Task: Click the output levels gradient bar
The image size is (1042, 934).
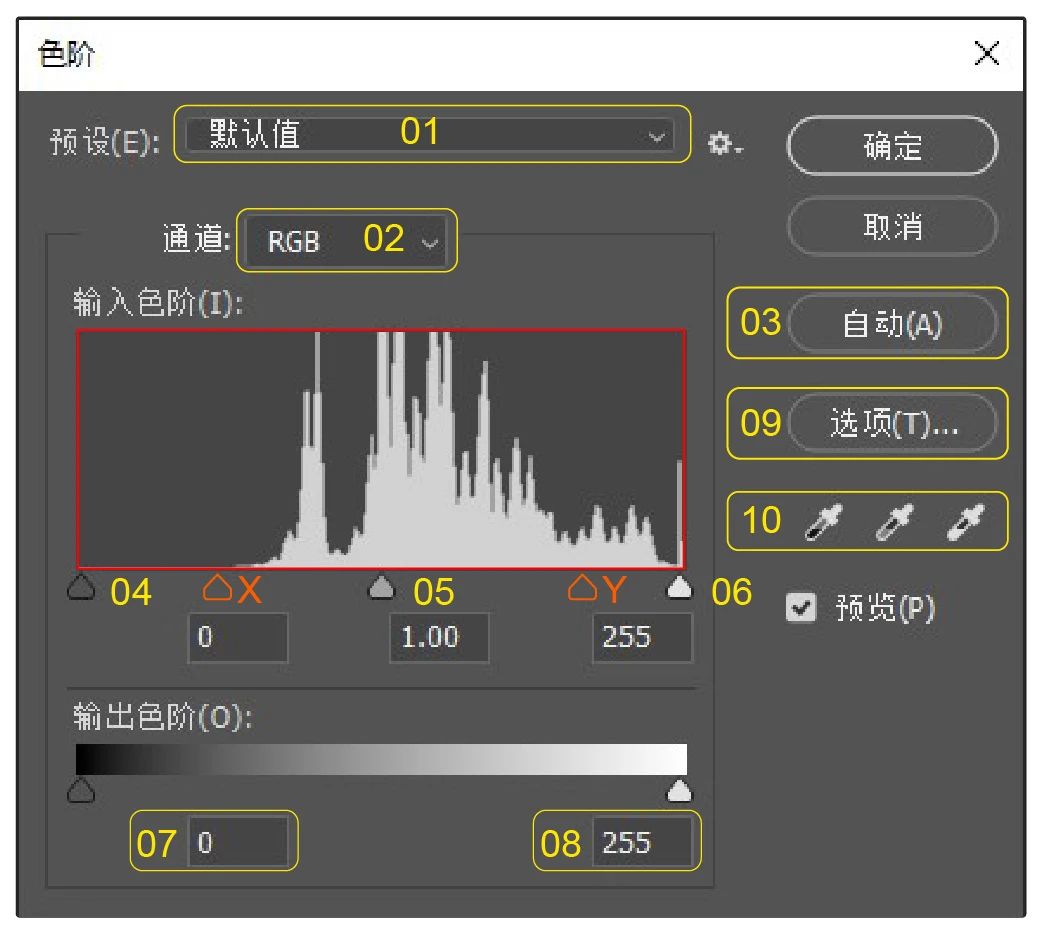Action: (x=381, y=759)
